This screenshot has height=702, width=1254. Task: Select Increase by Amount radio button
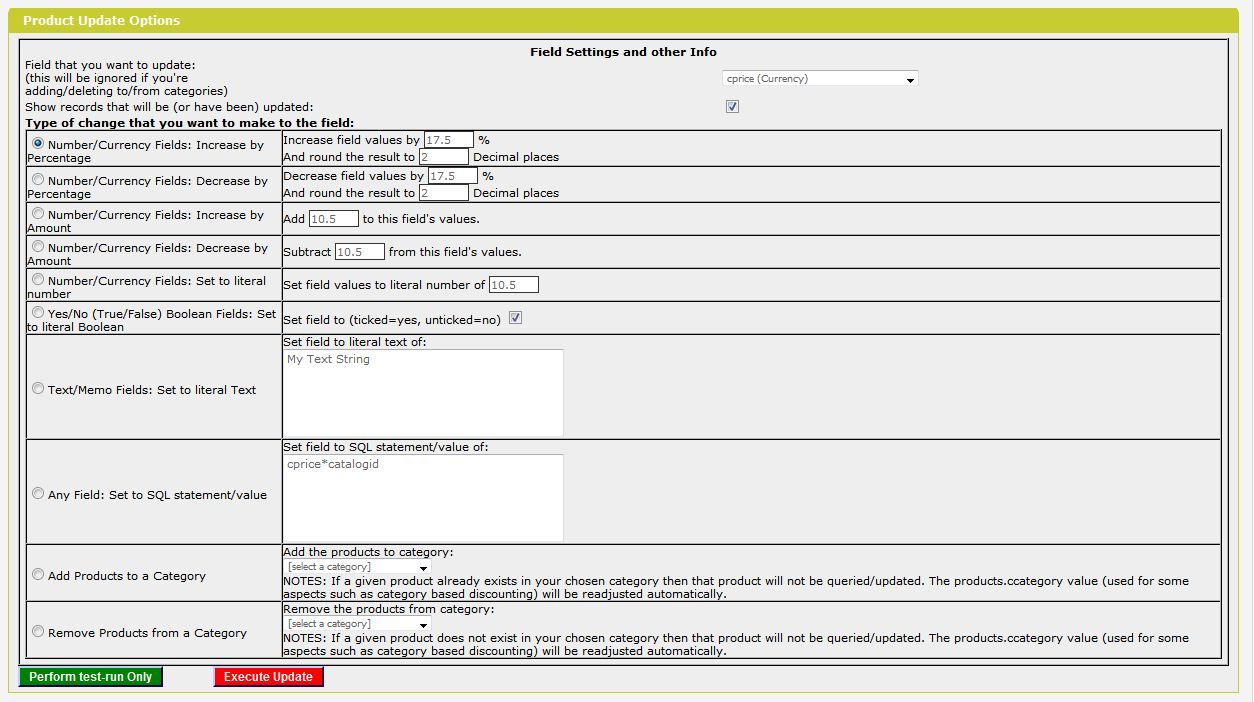coord(38,213)
